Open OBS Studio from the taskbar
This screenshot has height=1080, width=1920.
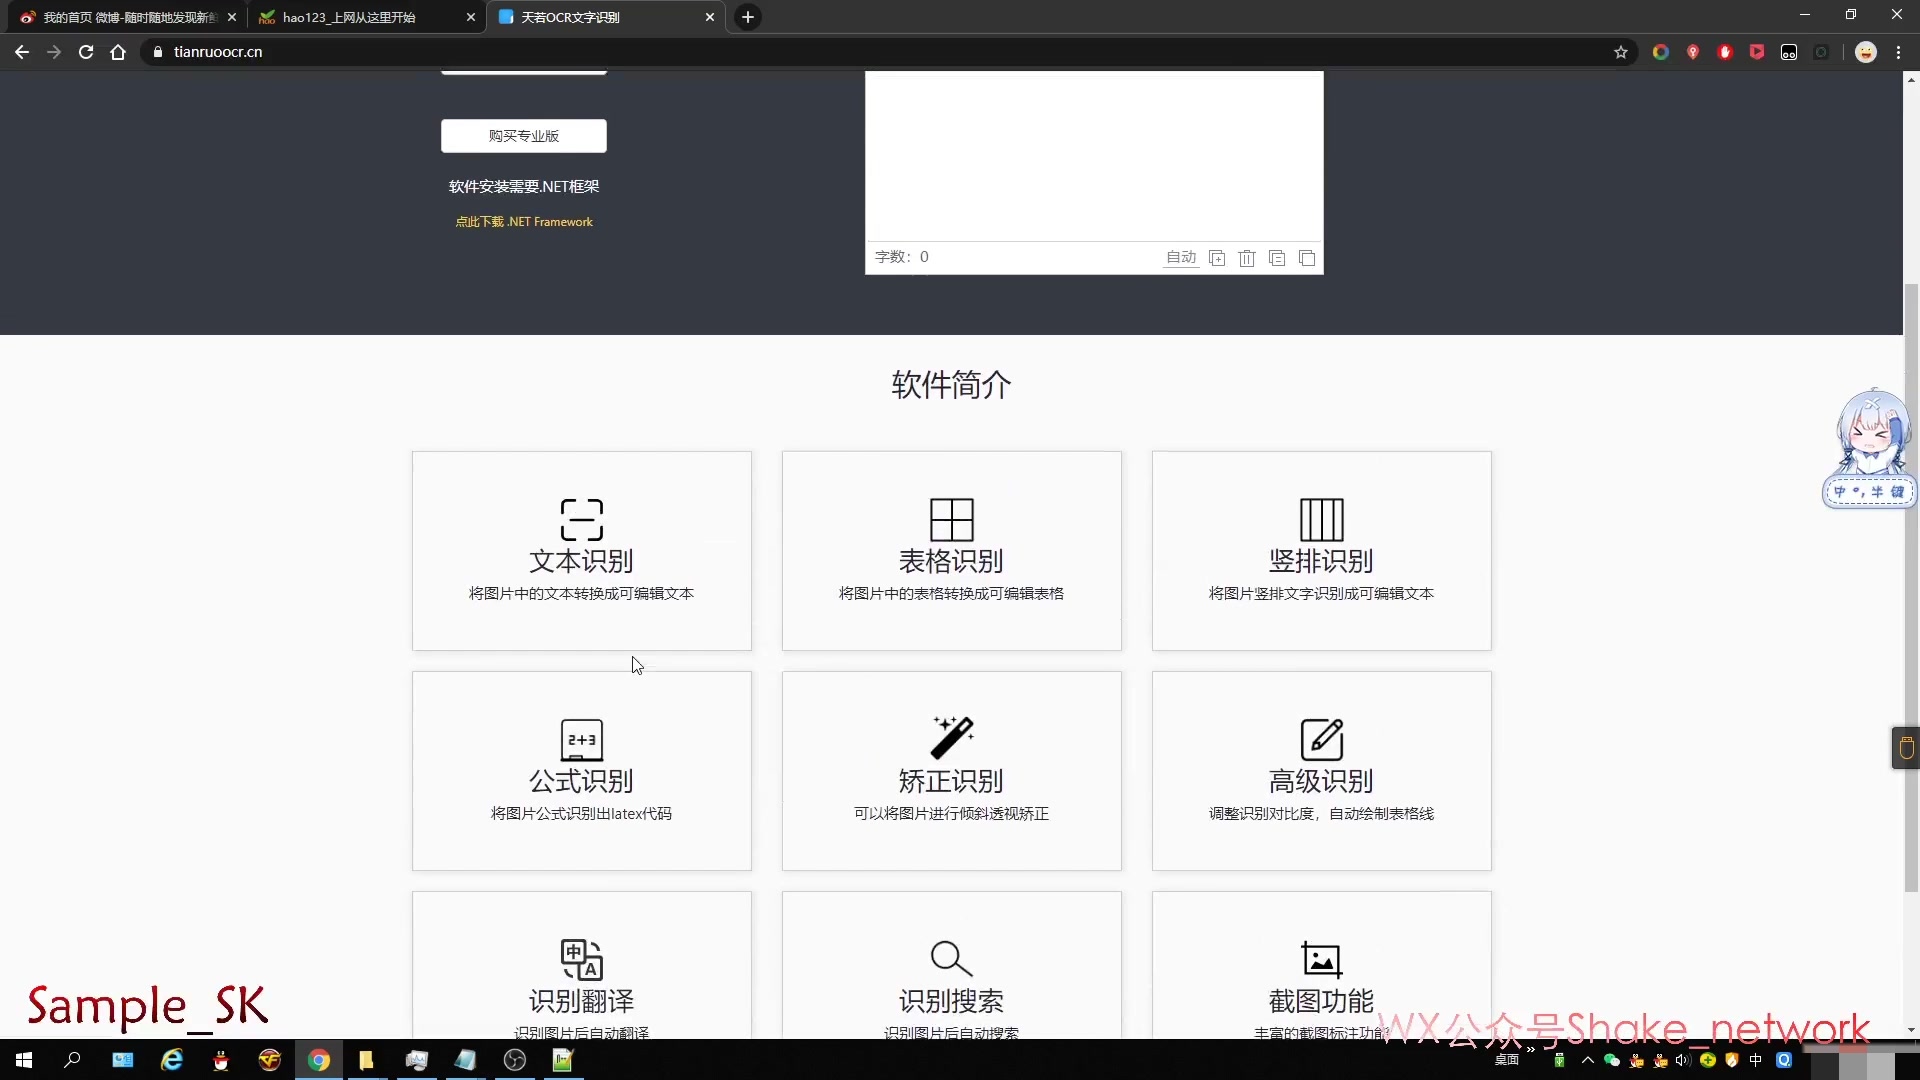(515, 1060)
